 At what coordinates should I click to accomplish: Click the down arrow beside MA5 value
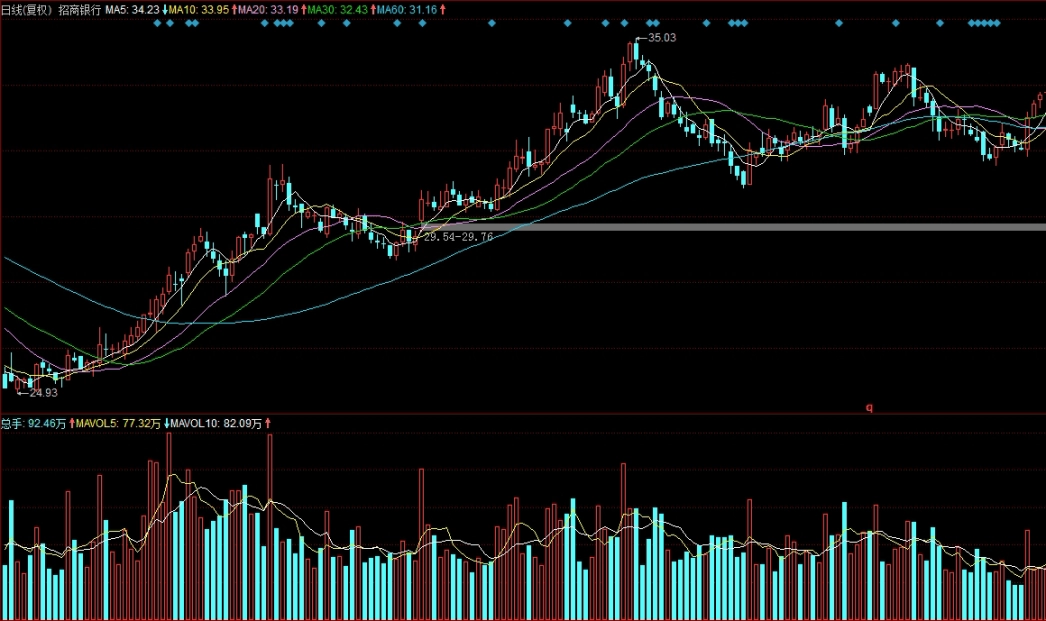point(166,8)
